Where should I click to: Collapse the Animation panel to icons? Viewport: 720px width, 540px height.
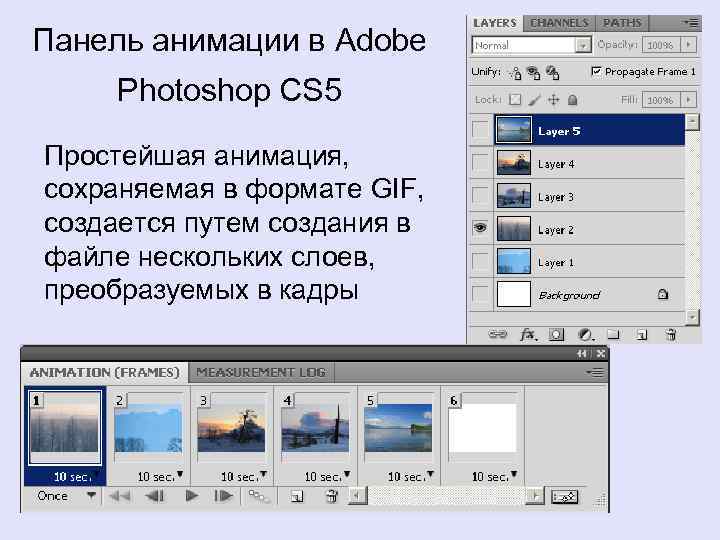(582, 354)
